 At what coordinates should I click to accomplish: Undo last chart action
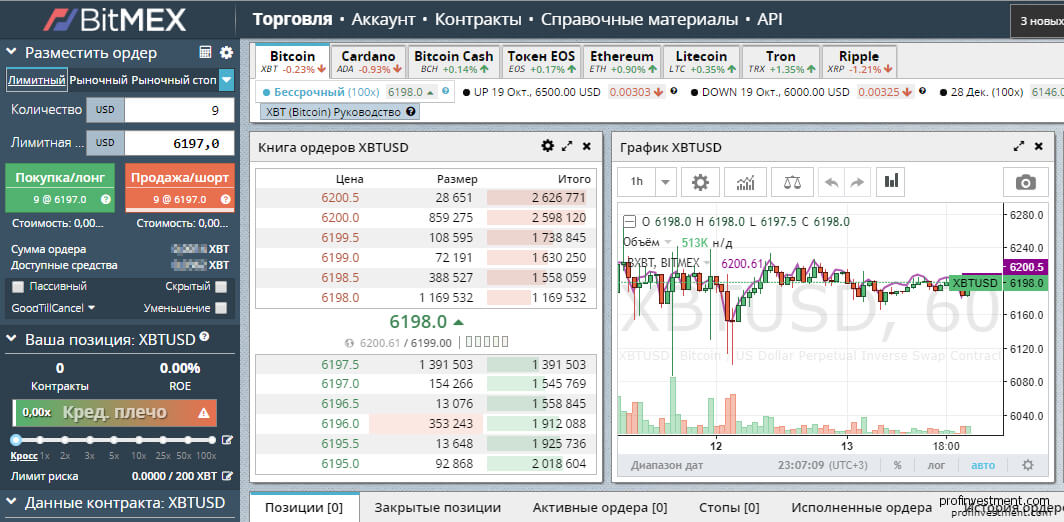(x=833, y=182)
